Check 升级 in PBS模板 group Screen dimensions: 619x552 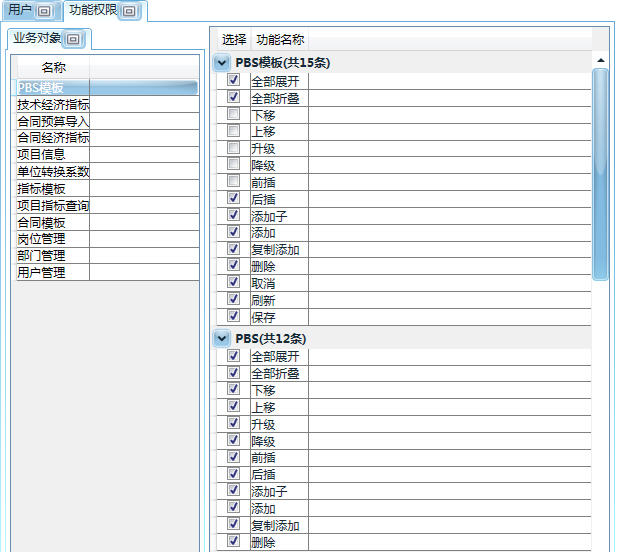pyautogui.click(x=233, y=147)
